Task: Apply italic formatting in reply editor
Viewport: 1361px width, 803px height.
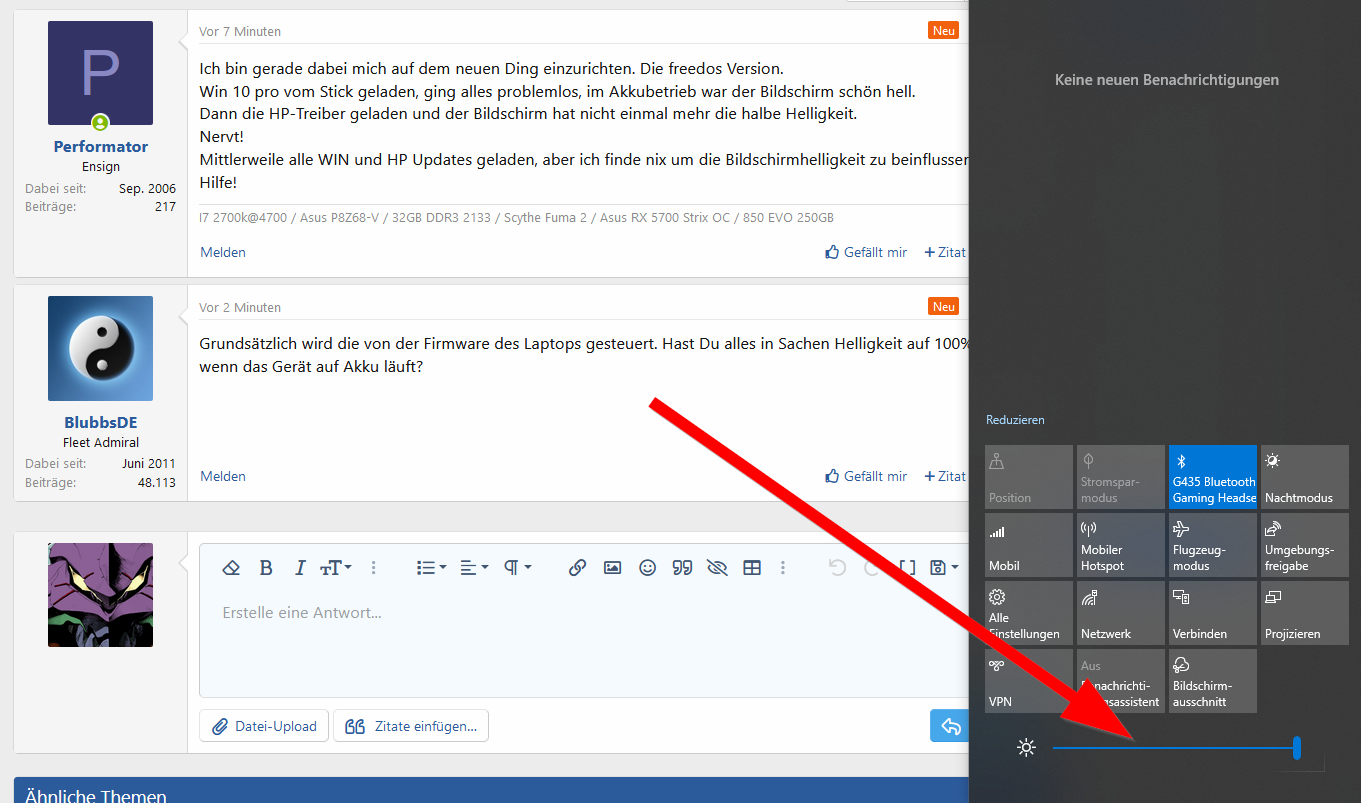Action: 299,567
